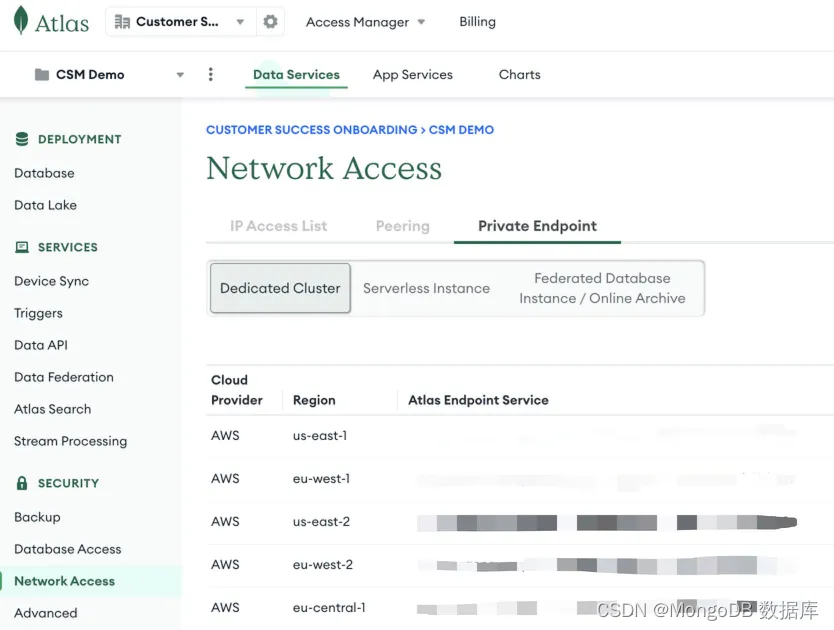Click the Atlas leaf logo
The image size is (834, 630).
tap(21, 20)
